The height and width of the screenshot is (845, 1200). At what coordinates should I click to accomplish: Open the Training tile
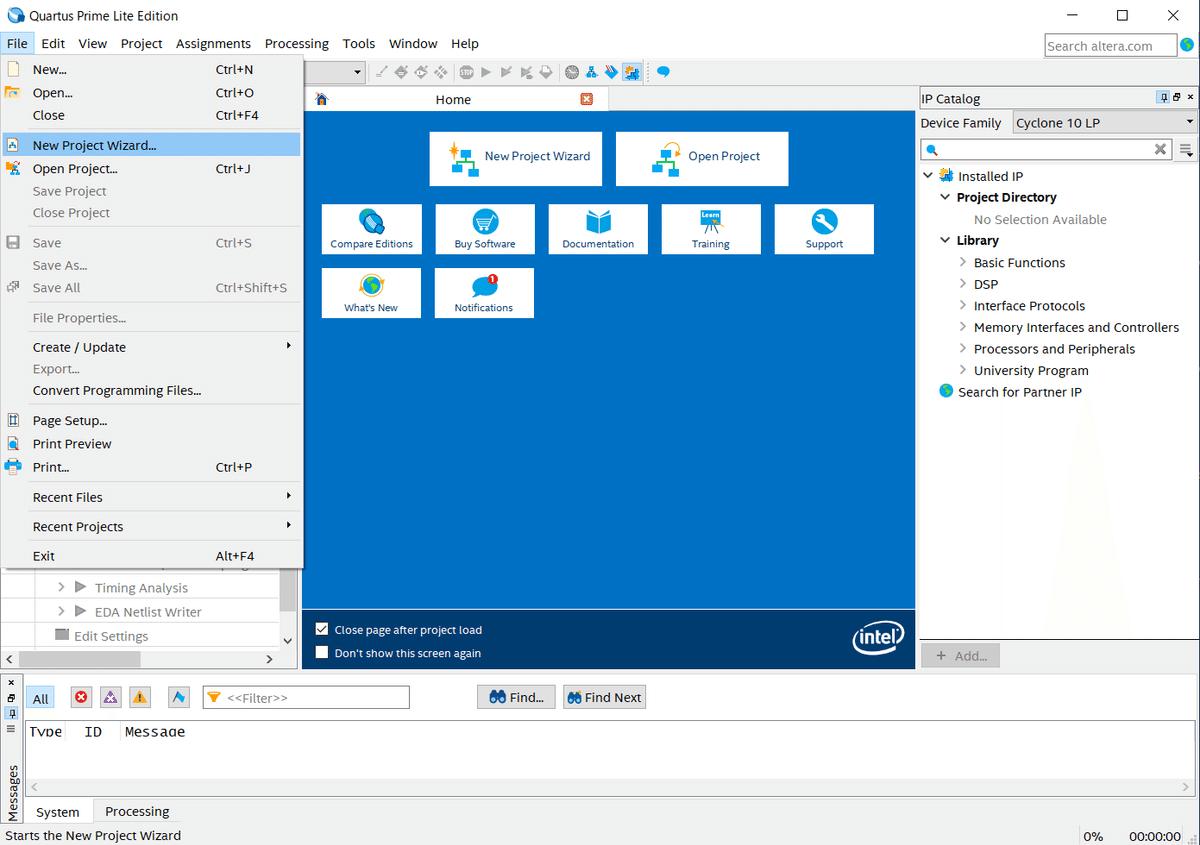tap(711, 229)
